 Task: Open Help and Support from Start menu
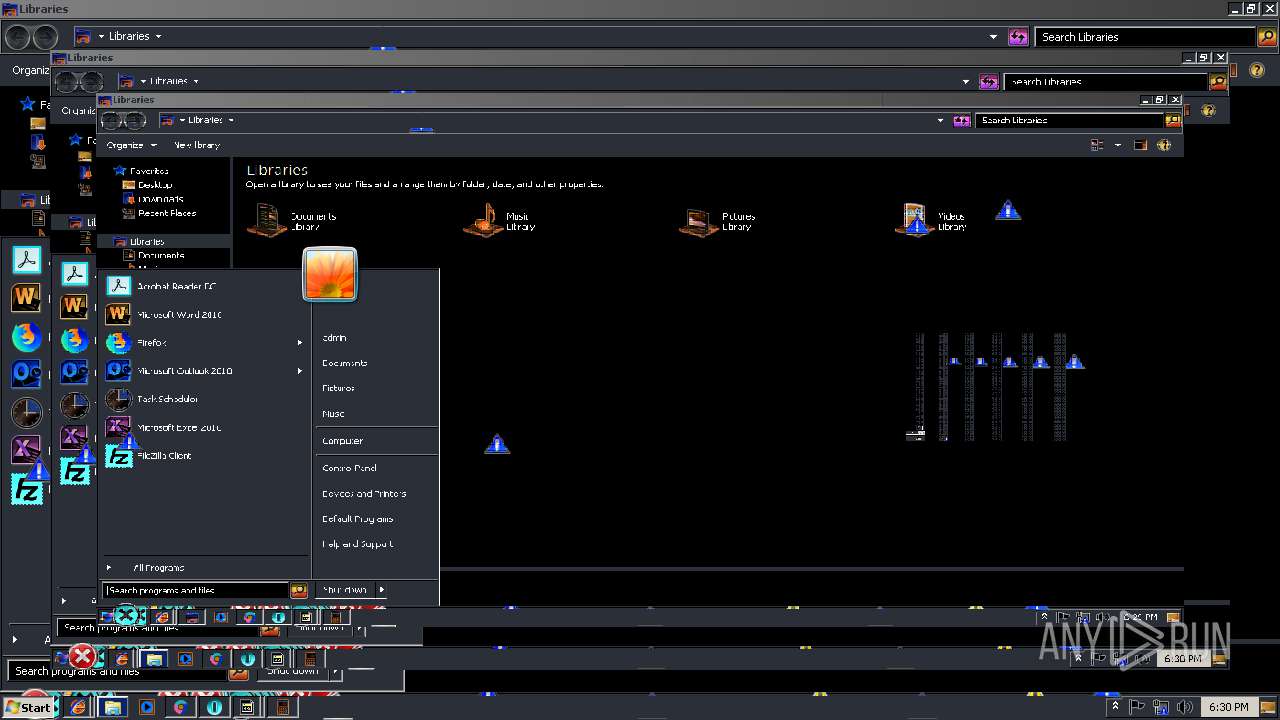coord(357,544)
